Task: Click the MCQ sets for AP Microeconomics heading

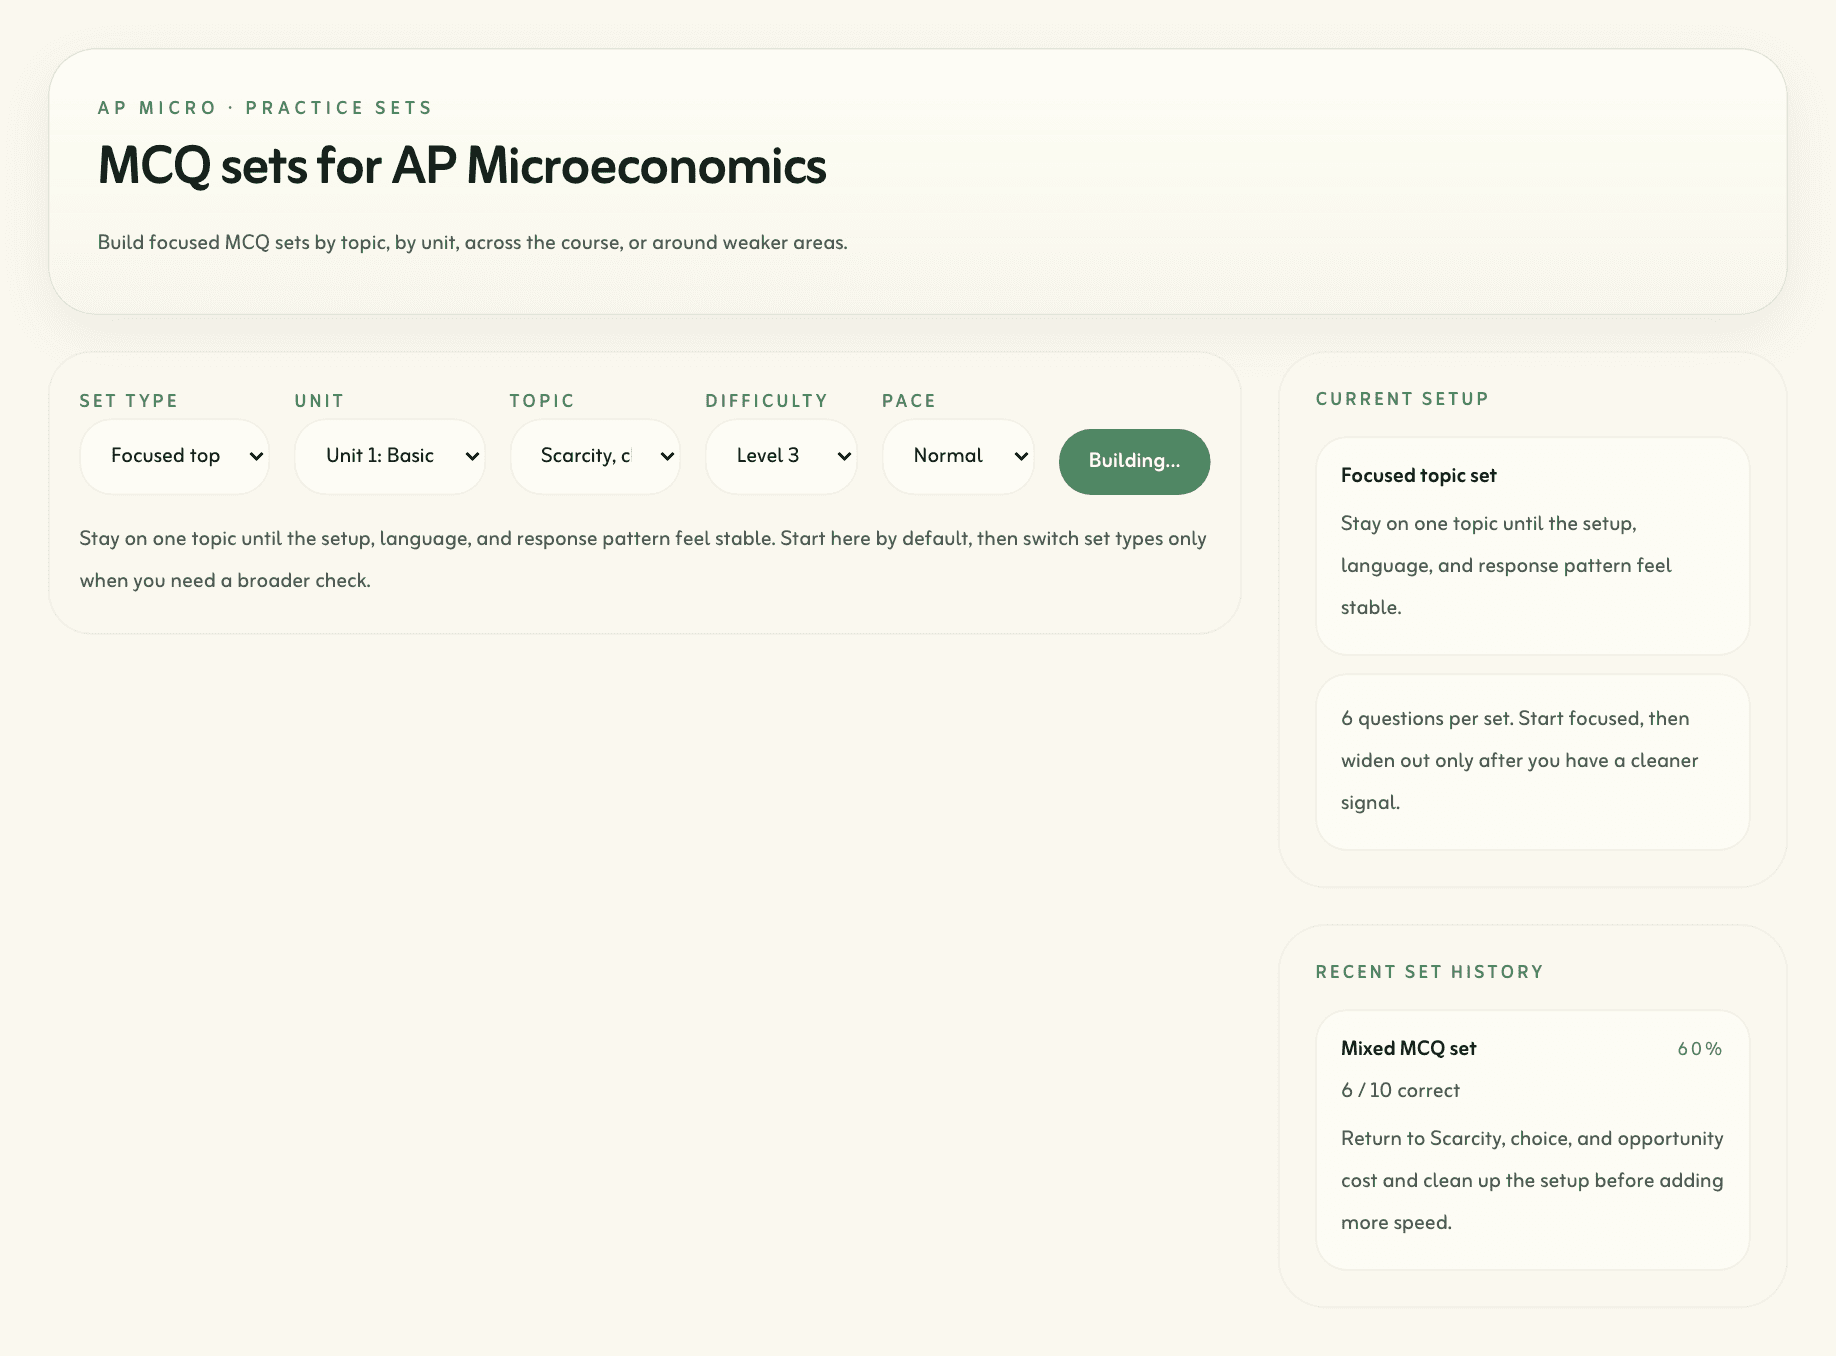Action: pyautogui.click(x=462, y=166)
